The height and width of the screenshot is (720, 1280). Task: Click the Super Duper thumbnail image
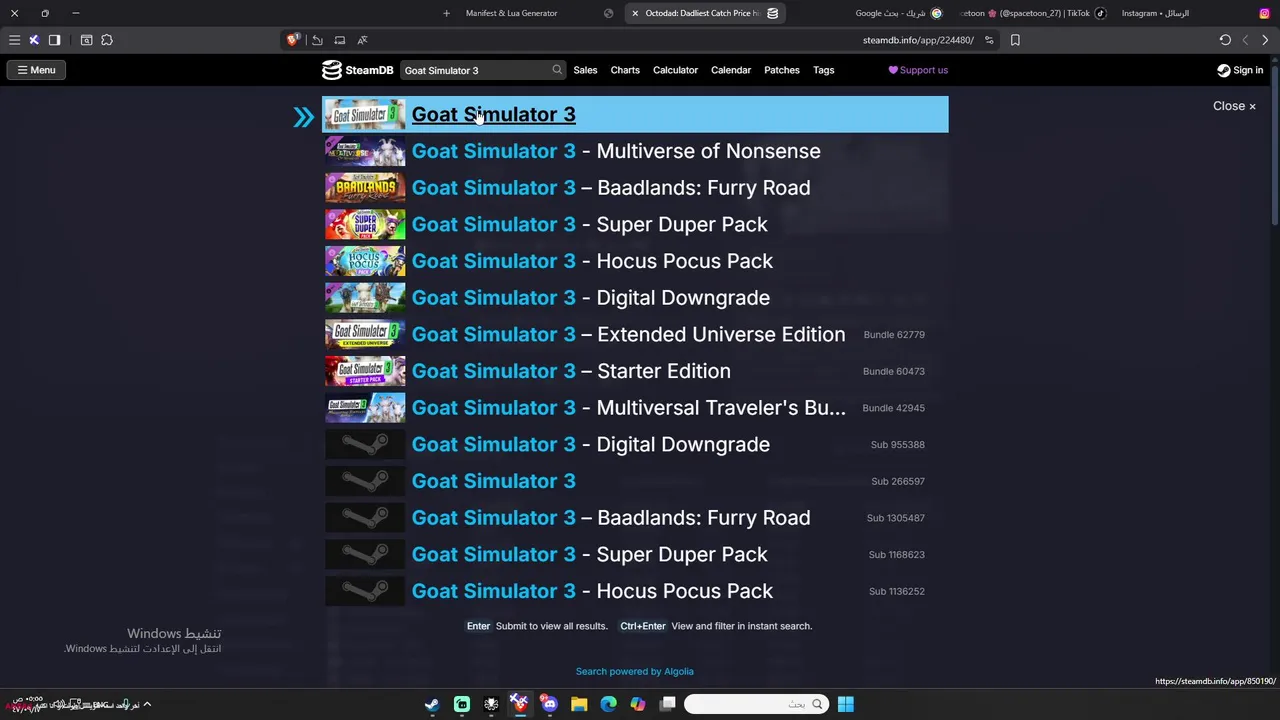365,224
